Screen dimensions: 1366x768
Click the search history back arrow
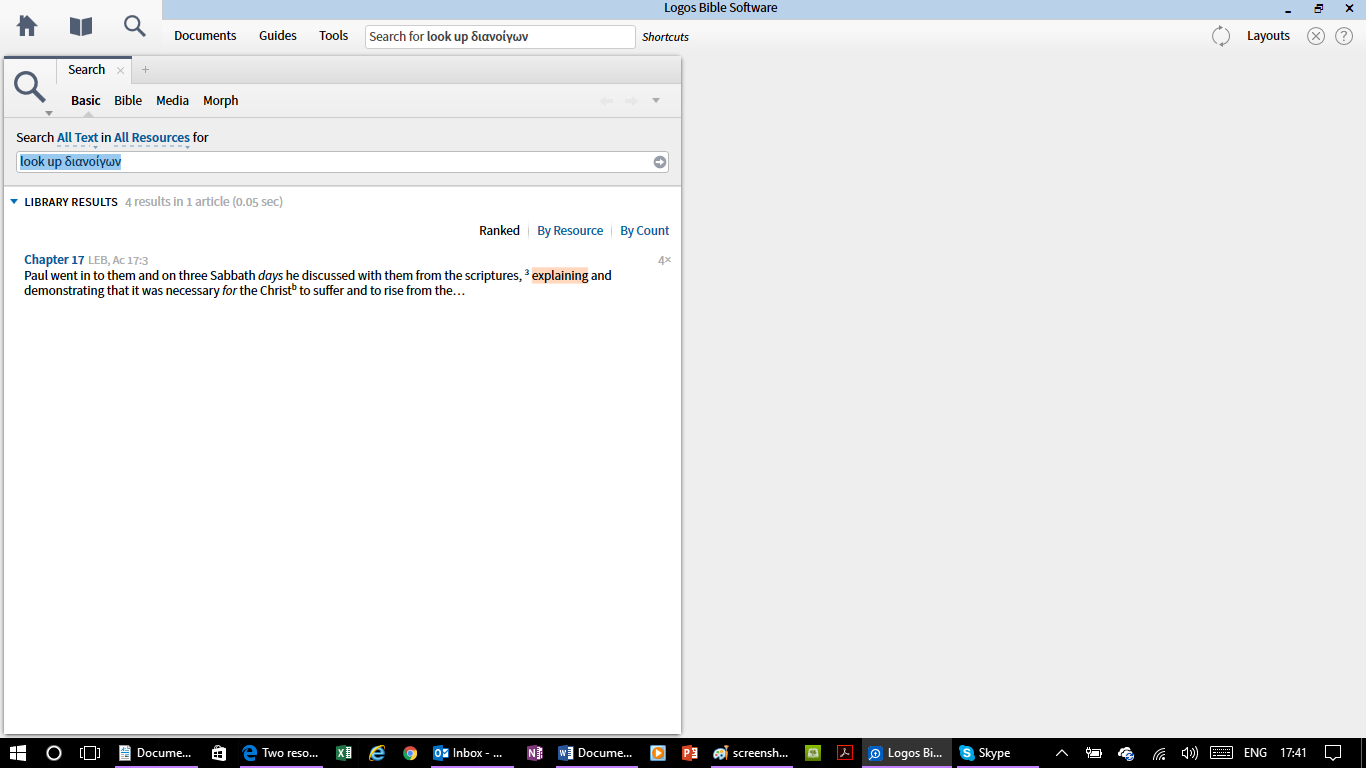(x=606, y=101)
